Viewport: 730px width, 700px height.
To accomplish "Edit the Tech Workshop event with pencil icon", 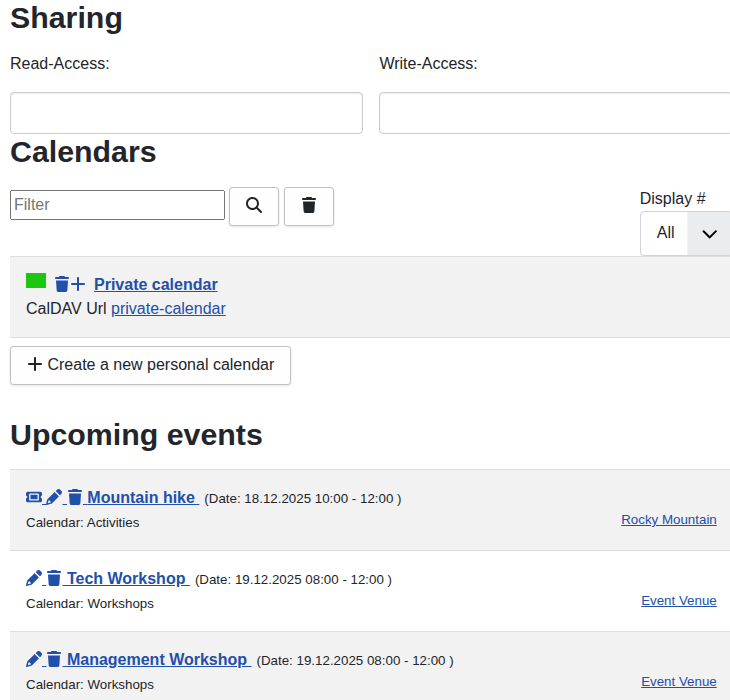I will [x=34, y=578].
